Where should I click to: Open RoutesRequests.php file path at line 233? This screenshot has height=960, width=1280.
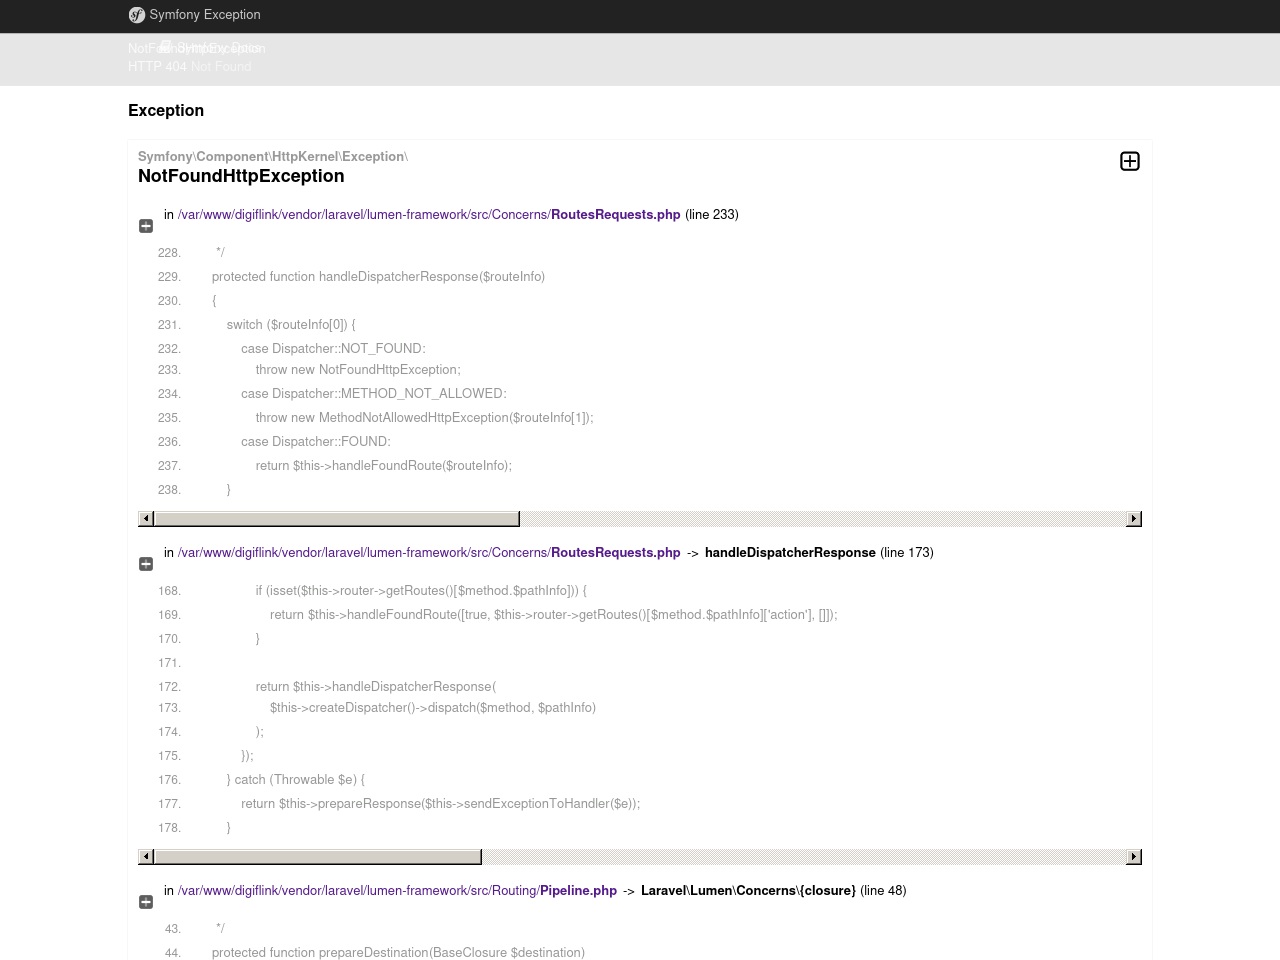[429, 215]
